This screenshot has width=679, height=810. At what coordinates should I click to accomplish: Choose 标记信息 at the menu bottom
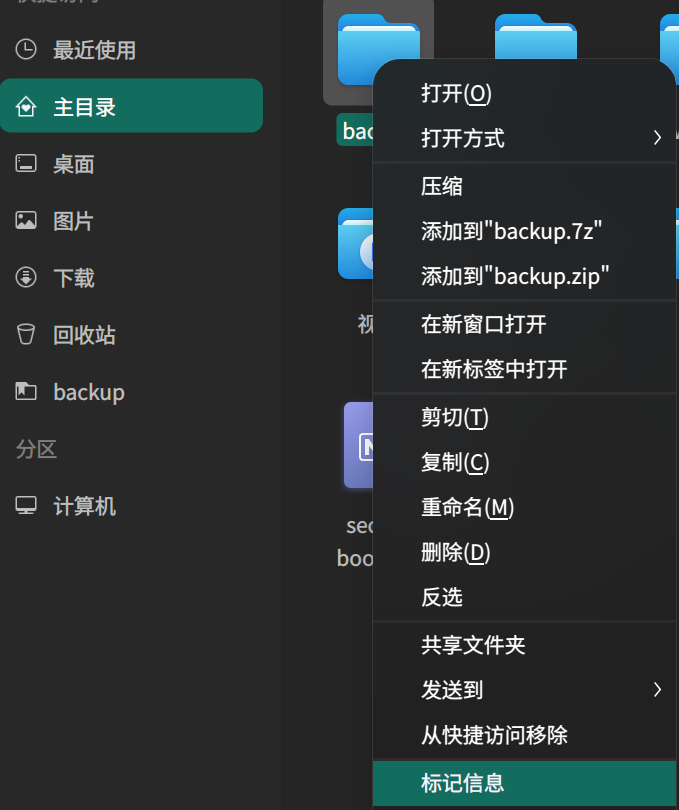point(524,783)
